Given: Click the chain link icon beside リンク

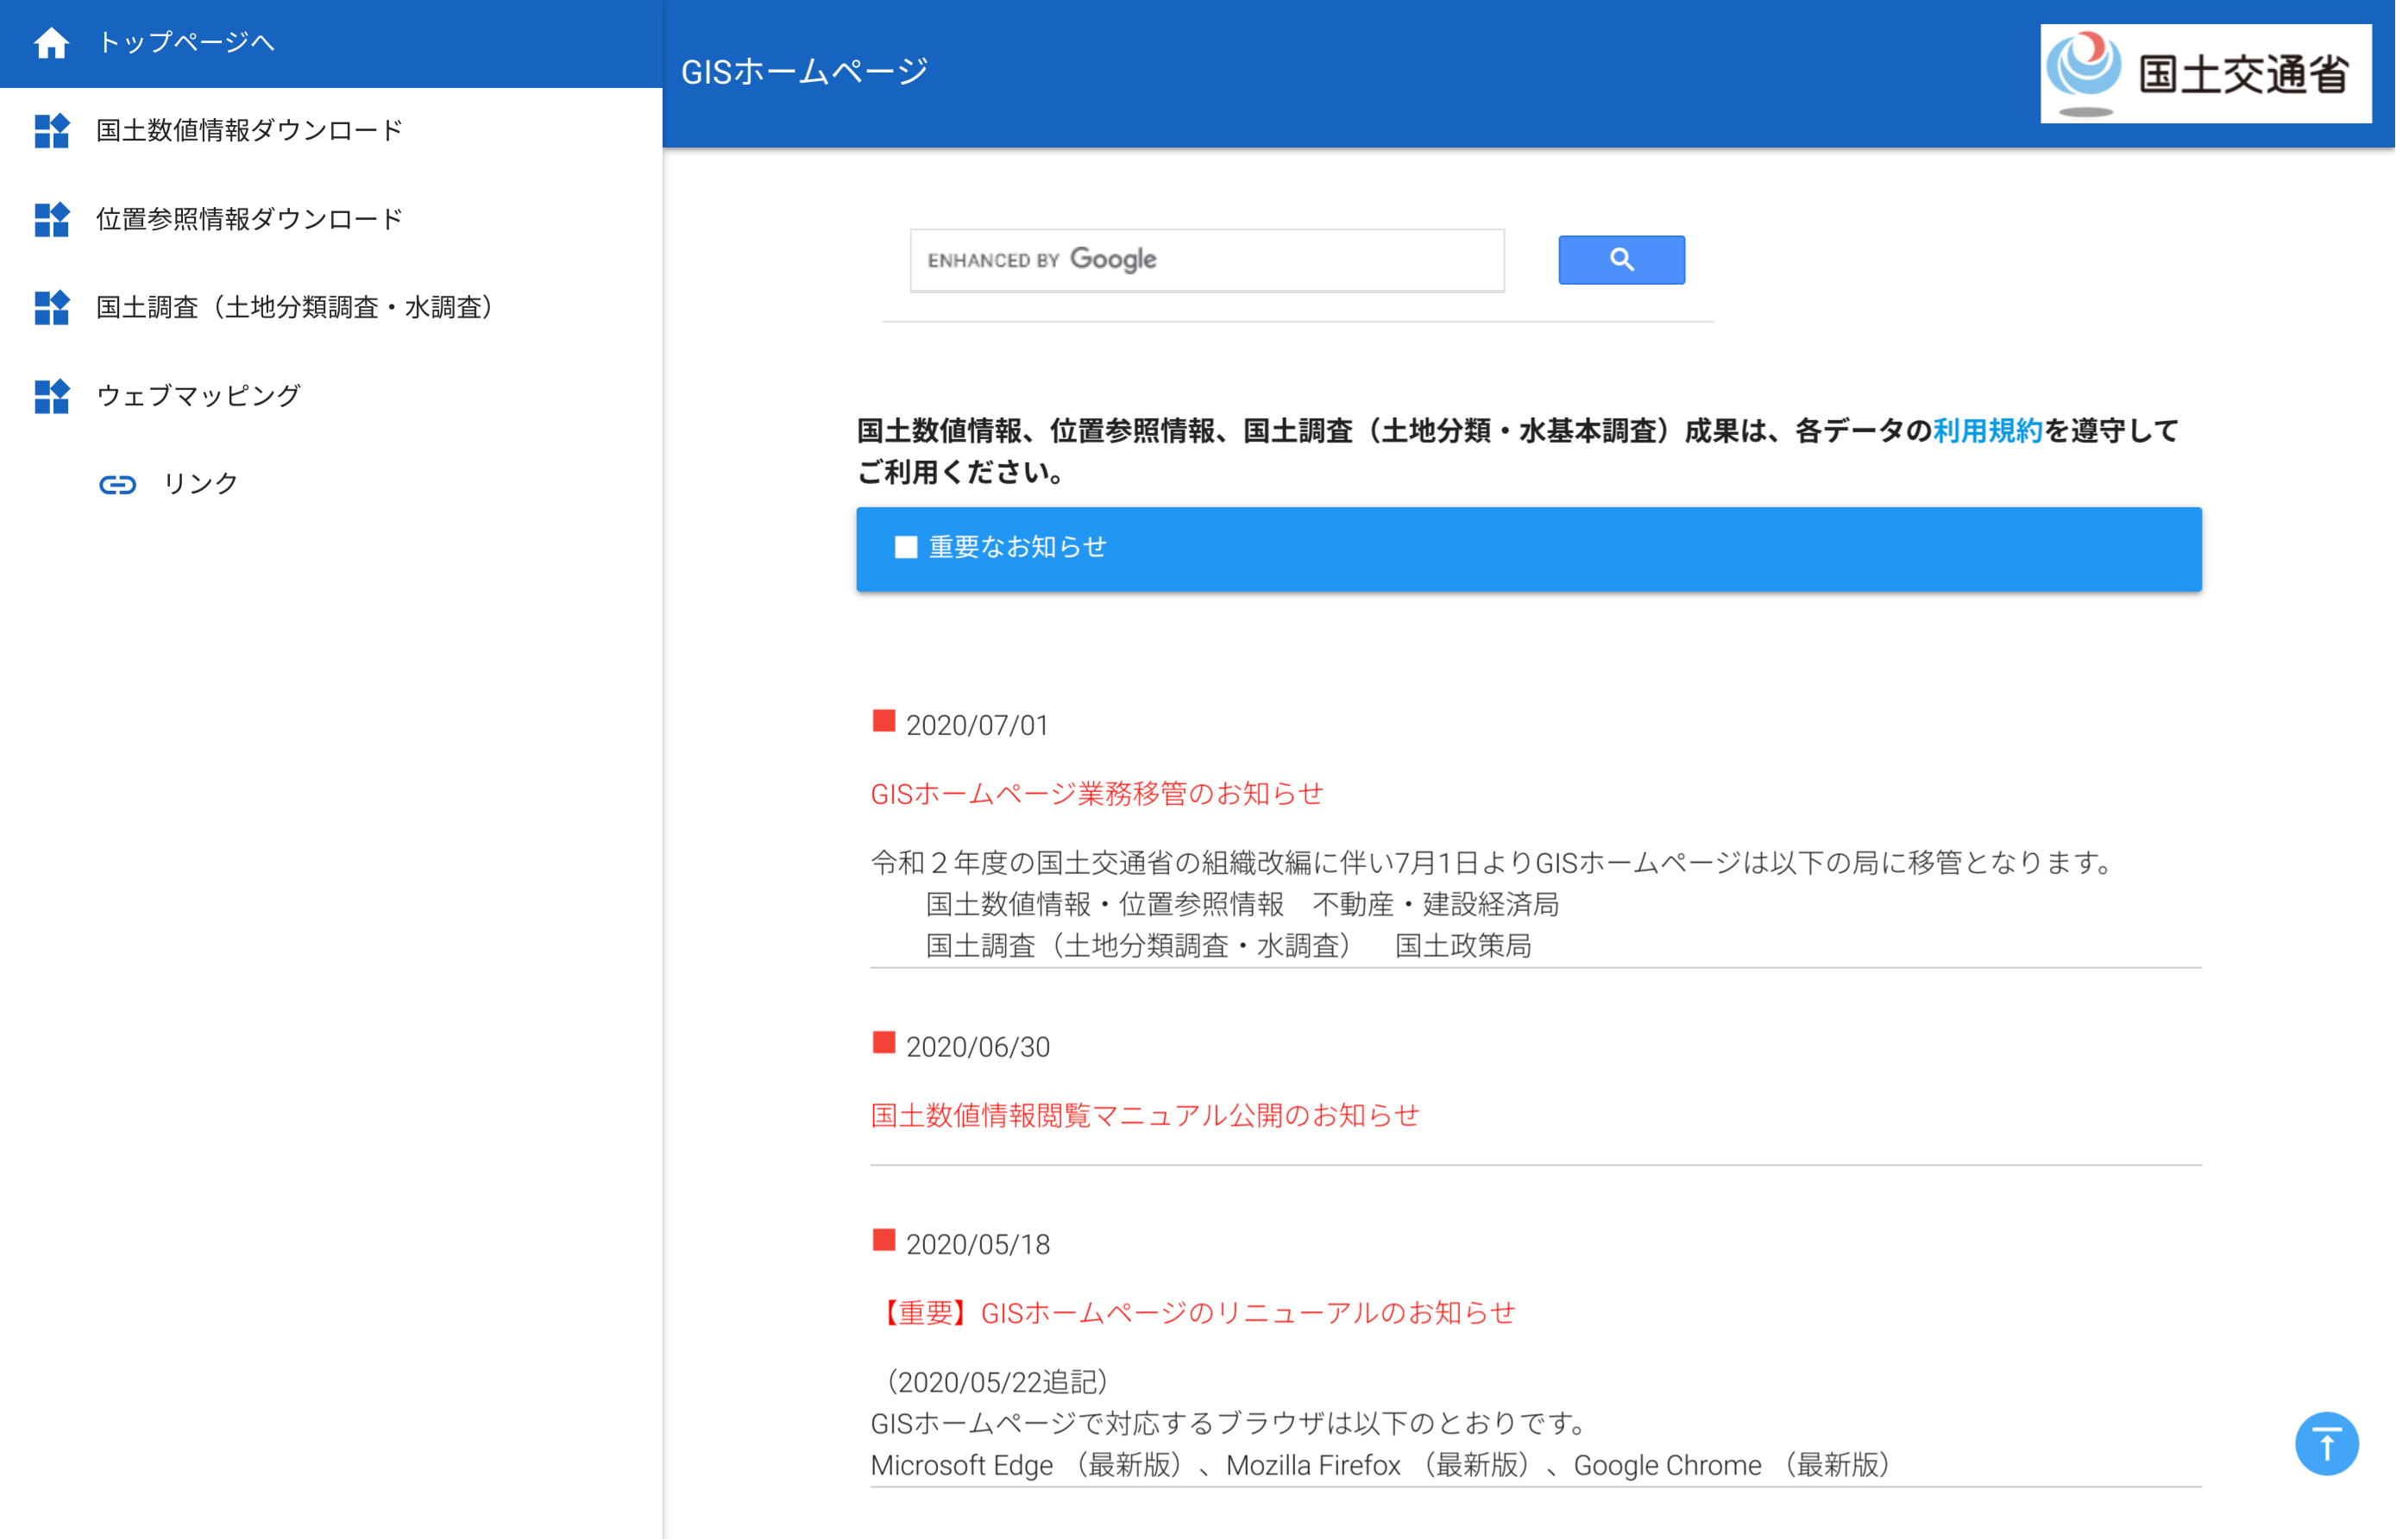Looking at the screenshot, I should [x=117, y=485].
